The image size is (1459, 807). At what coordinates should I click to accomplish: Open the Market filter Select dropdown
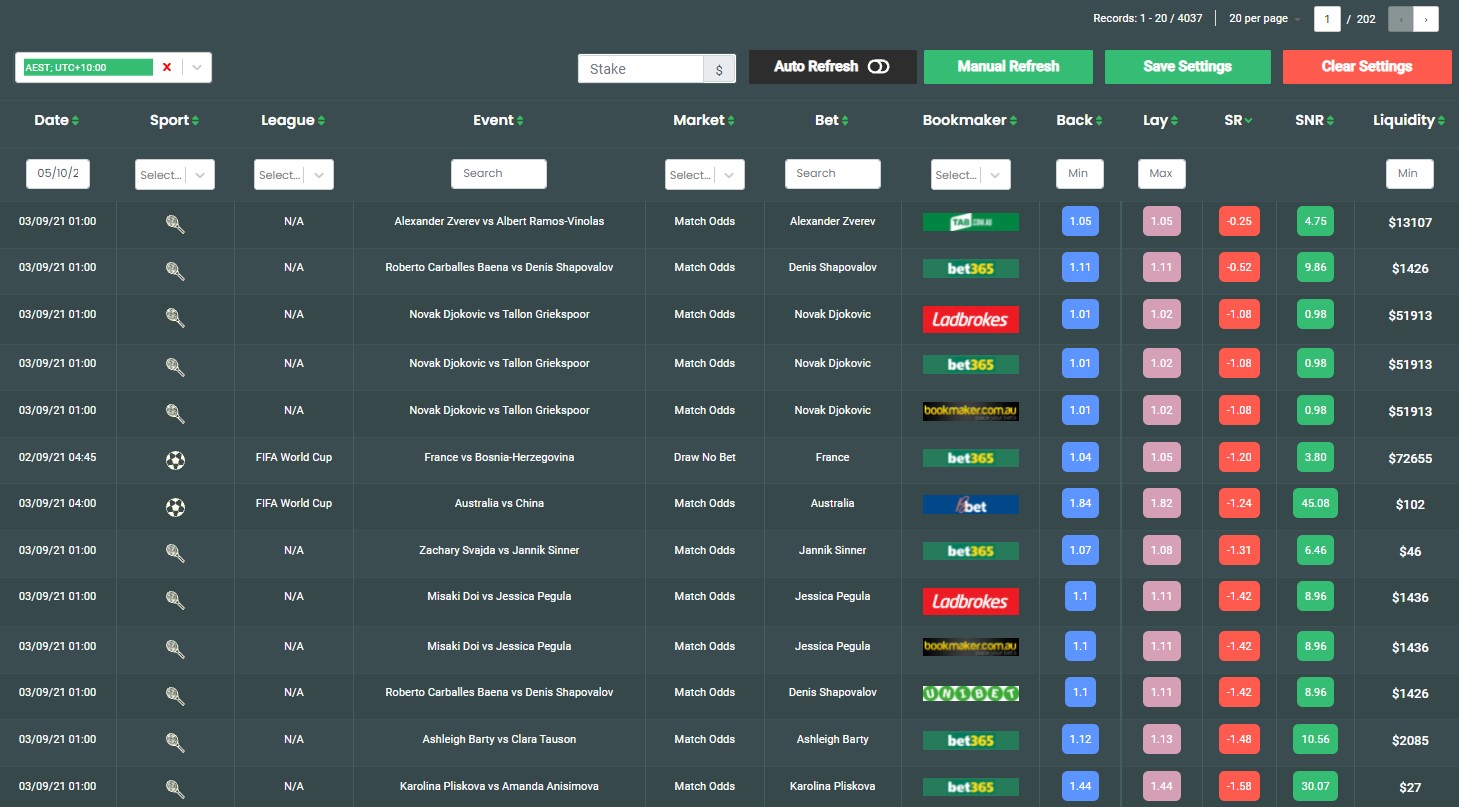(x=705, y=174)
